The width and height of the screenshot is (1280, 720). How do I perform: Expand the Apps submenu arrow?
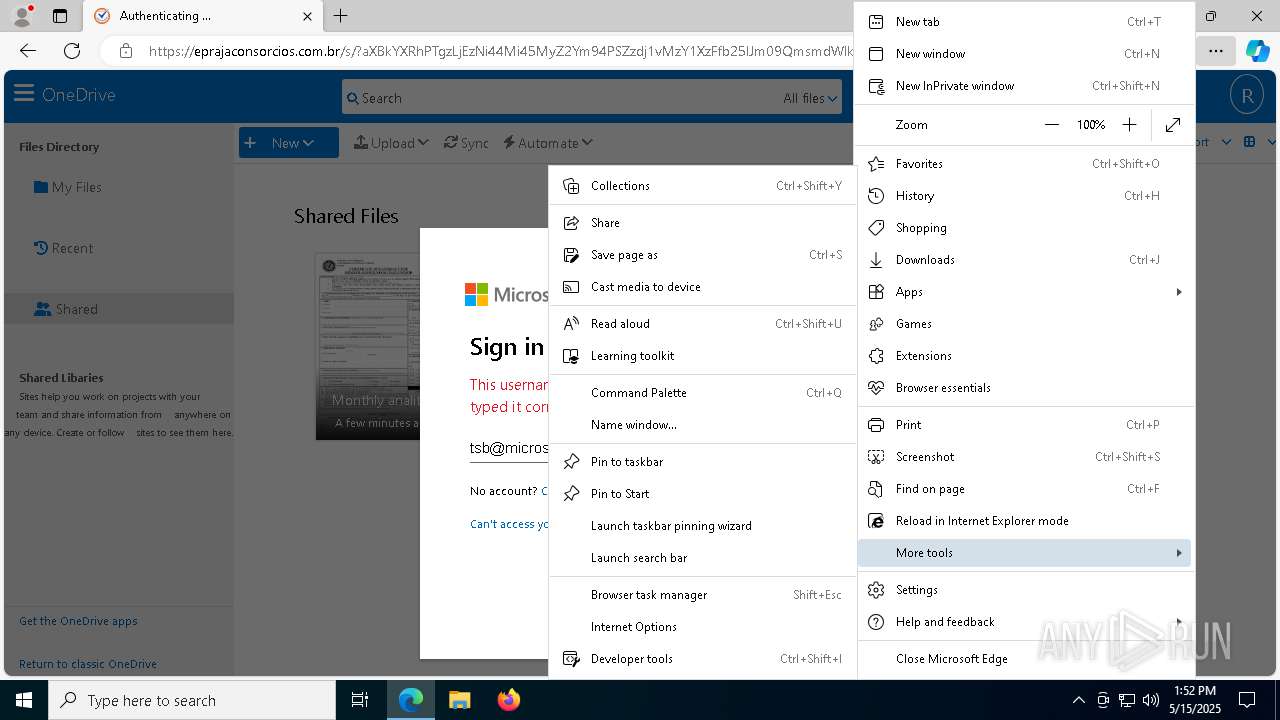tap(1179, 292)
